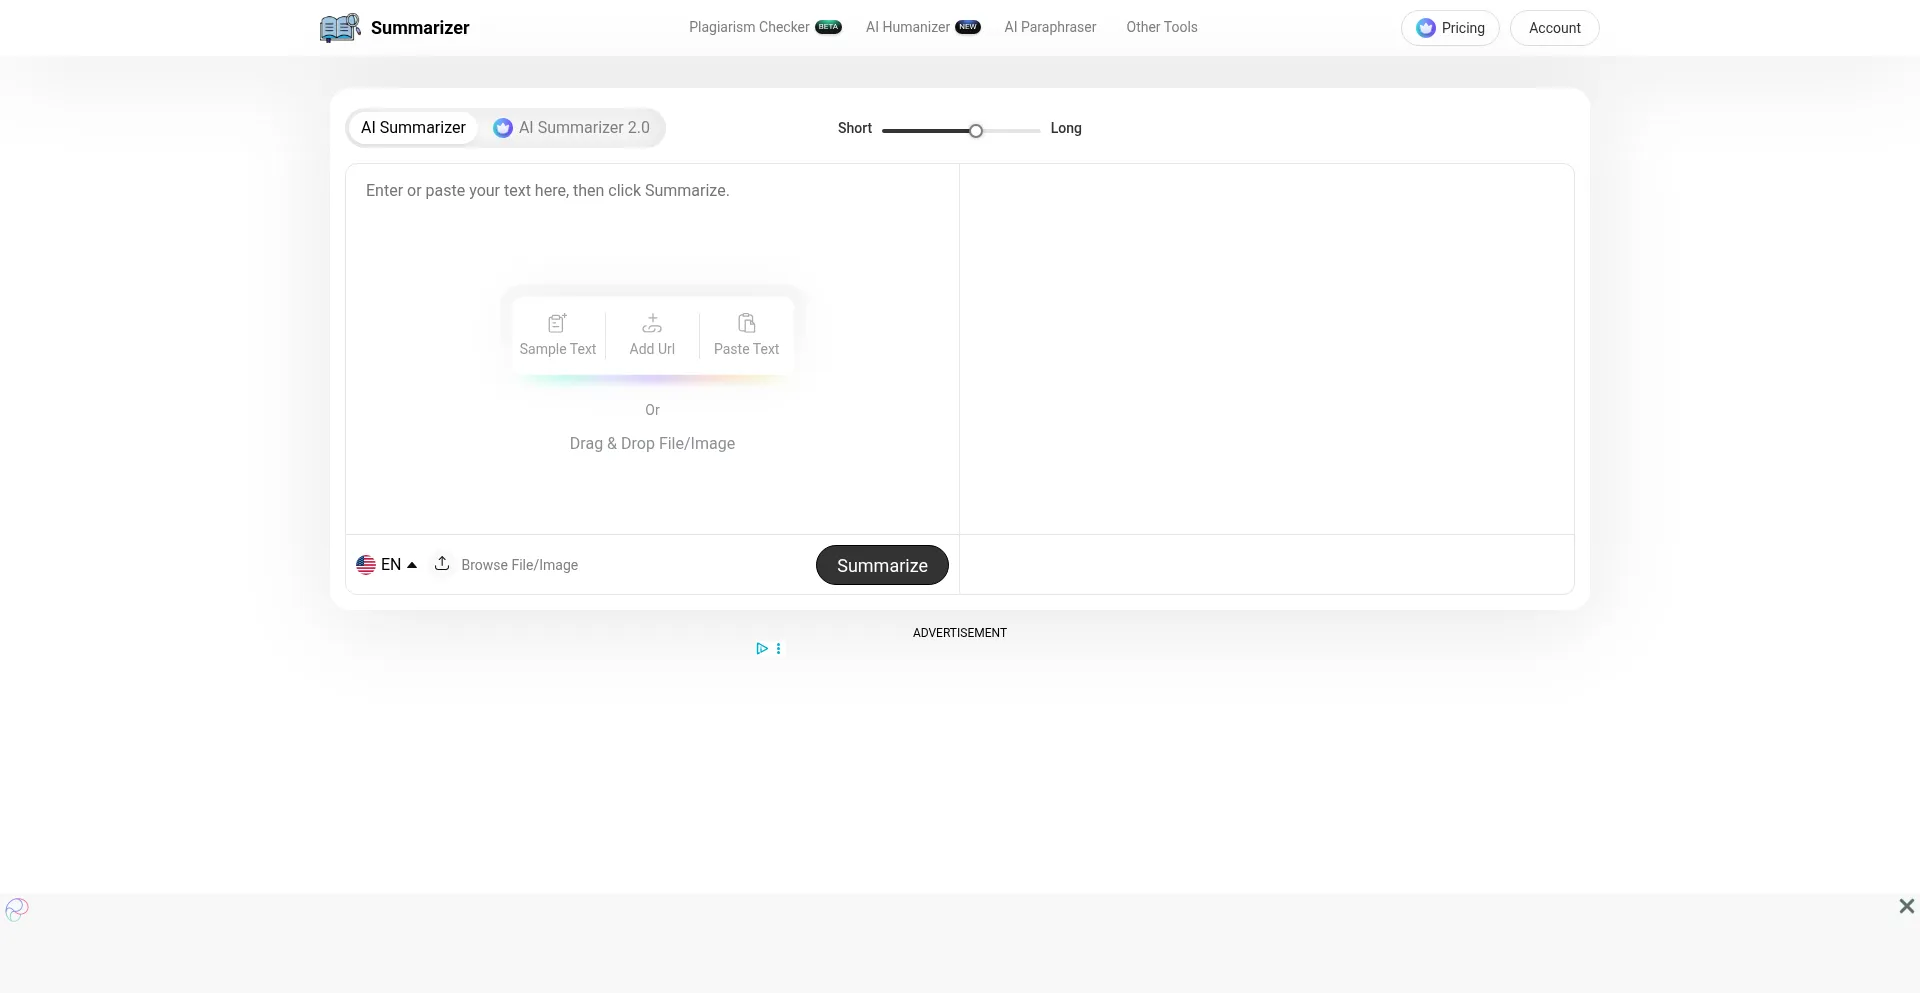Click the summary length slider handle
This screenshot has width=1920, height=993.
(x=976, y=131)
